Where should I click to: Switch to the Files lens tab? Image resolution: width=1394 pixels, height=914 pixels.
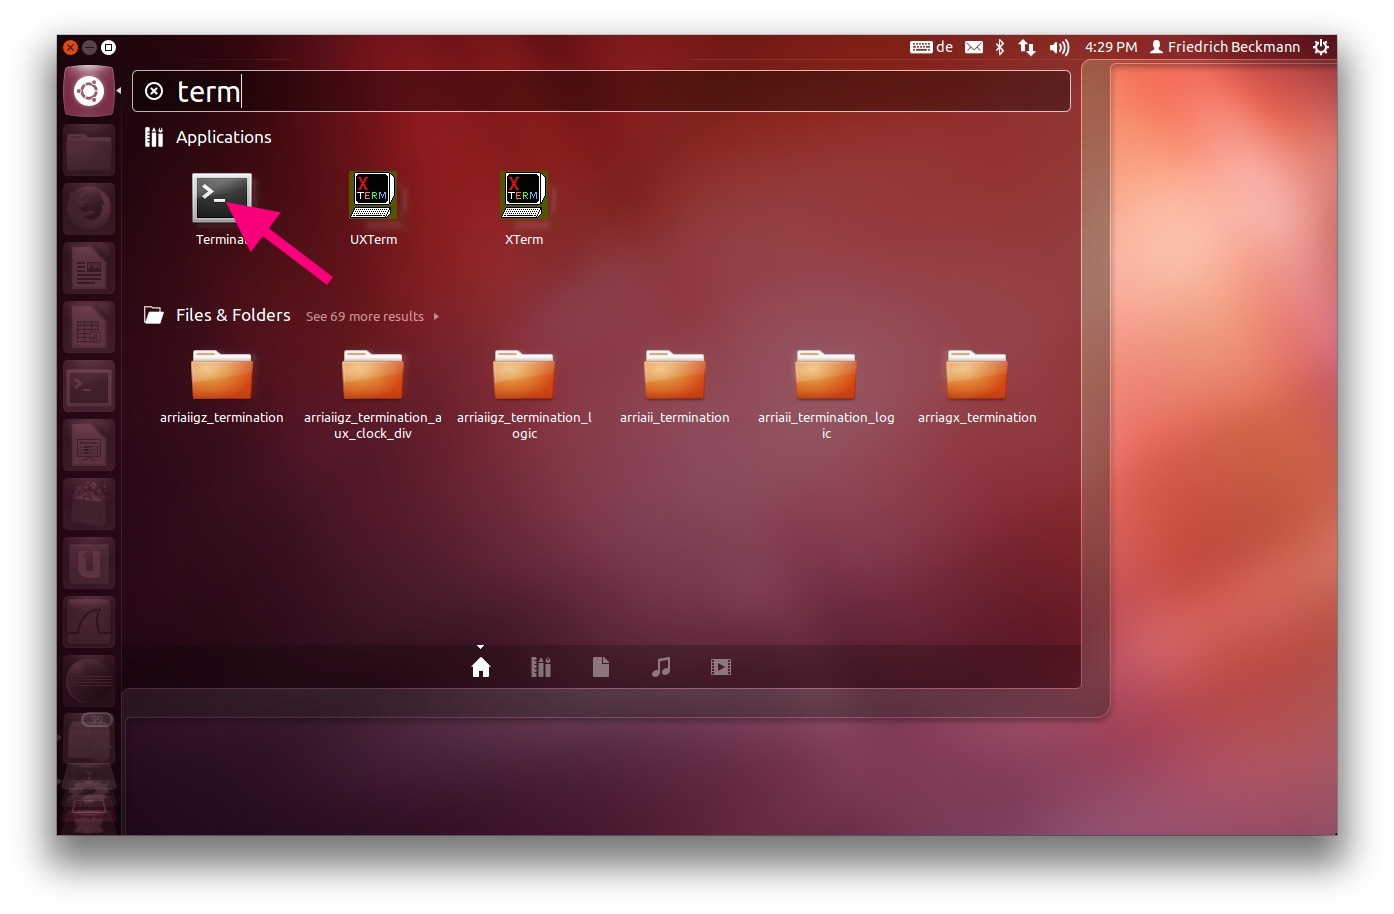(x=601, y=667)
